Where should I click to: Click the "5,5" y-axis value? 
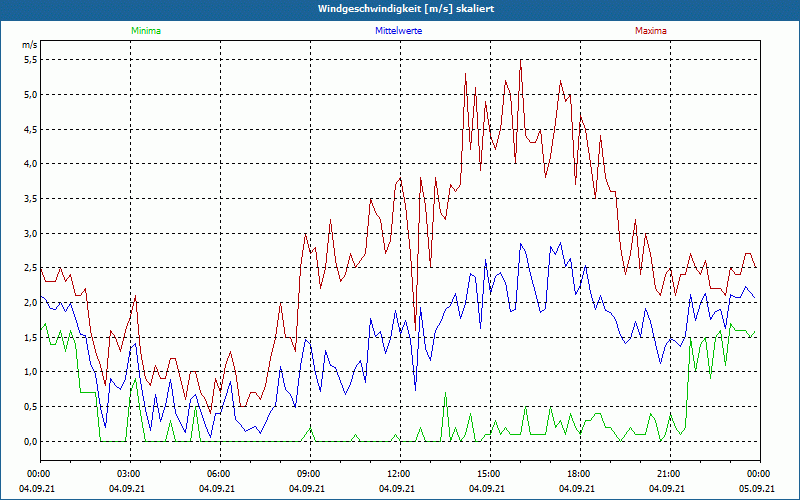[x=31, y=60]
